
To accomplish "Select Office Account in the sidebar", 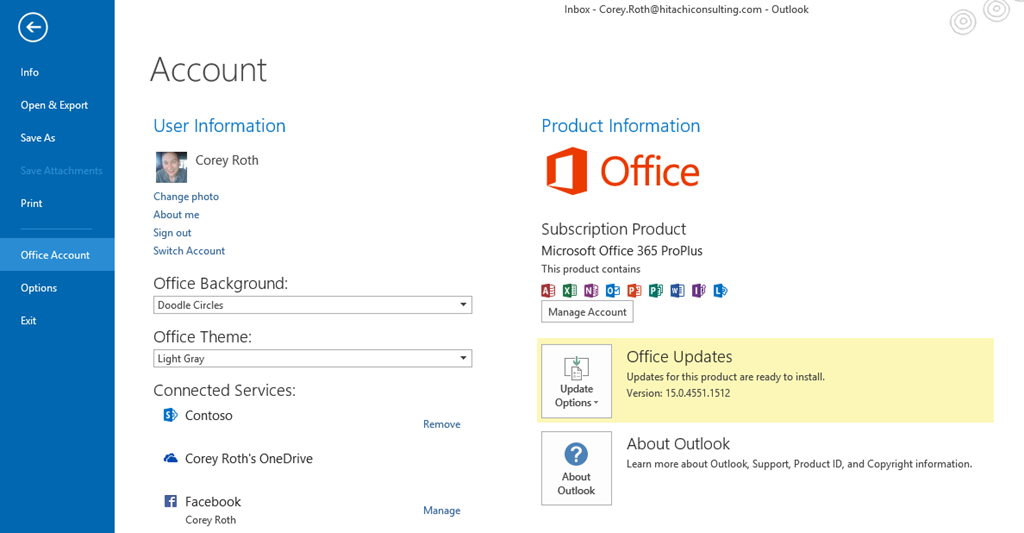I will point(57,255).
